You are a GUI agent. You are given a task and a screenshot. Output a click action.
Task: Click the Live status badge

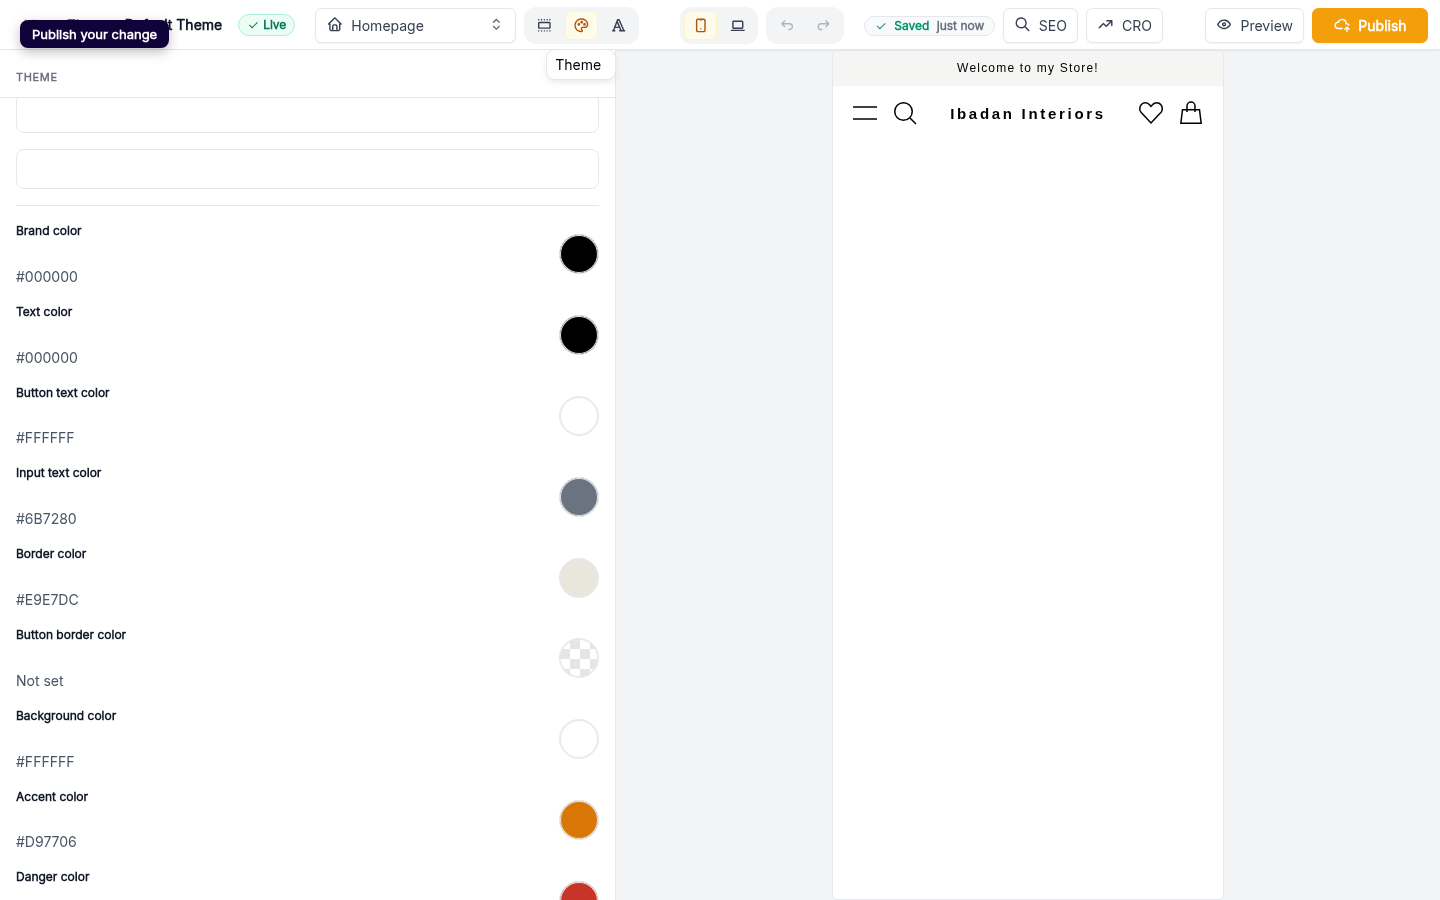click(266, 25)
